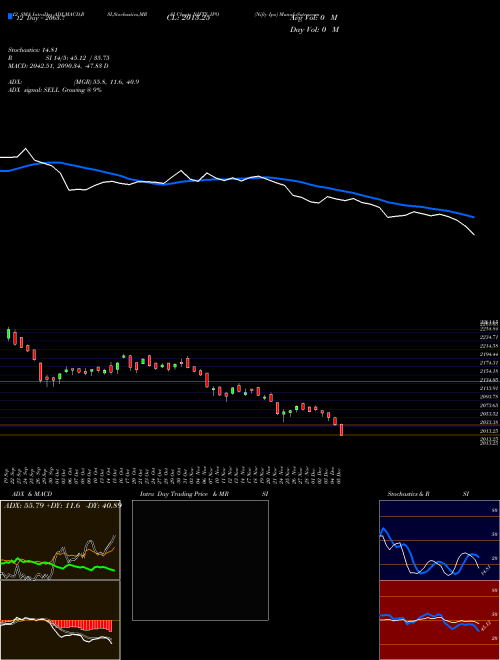Screen dimensions: 500x660
Task: Click the 45.12 value in RSI panel
Action: pos(487,626)
